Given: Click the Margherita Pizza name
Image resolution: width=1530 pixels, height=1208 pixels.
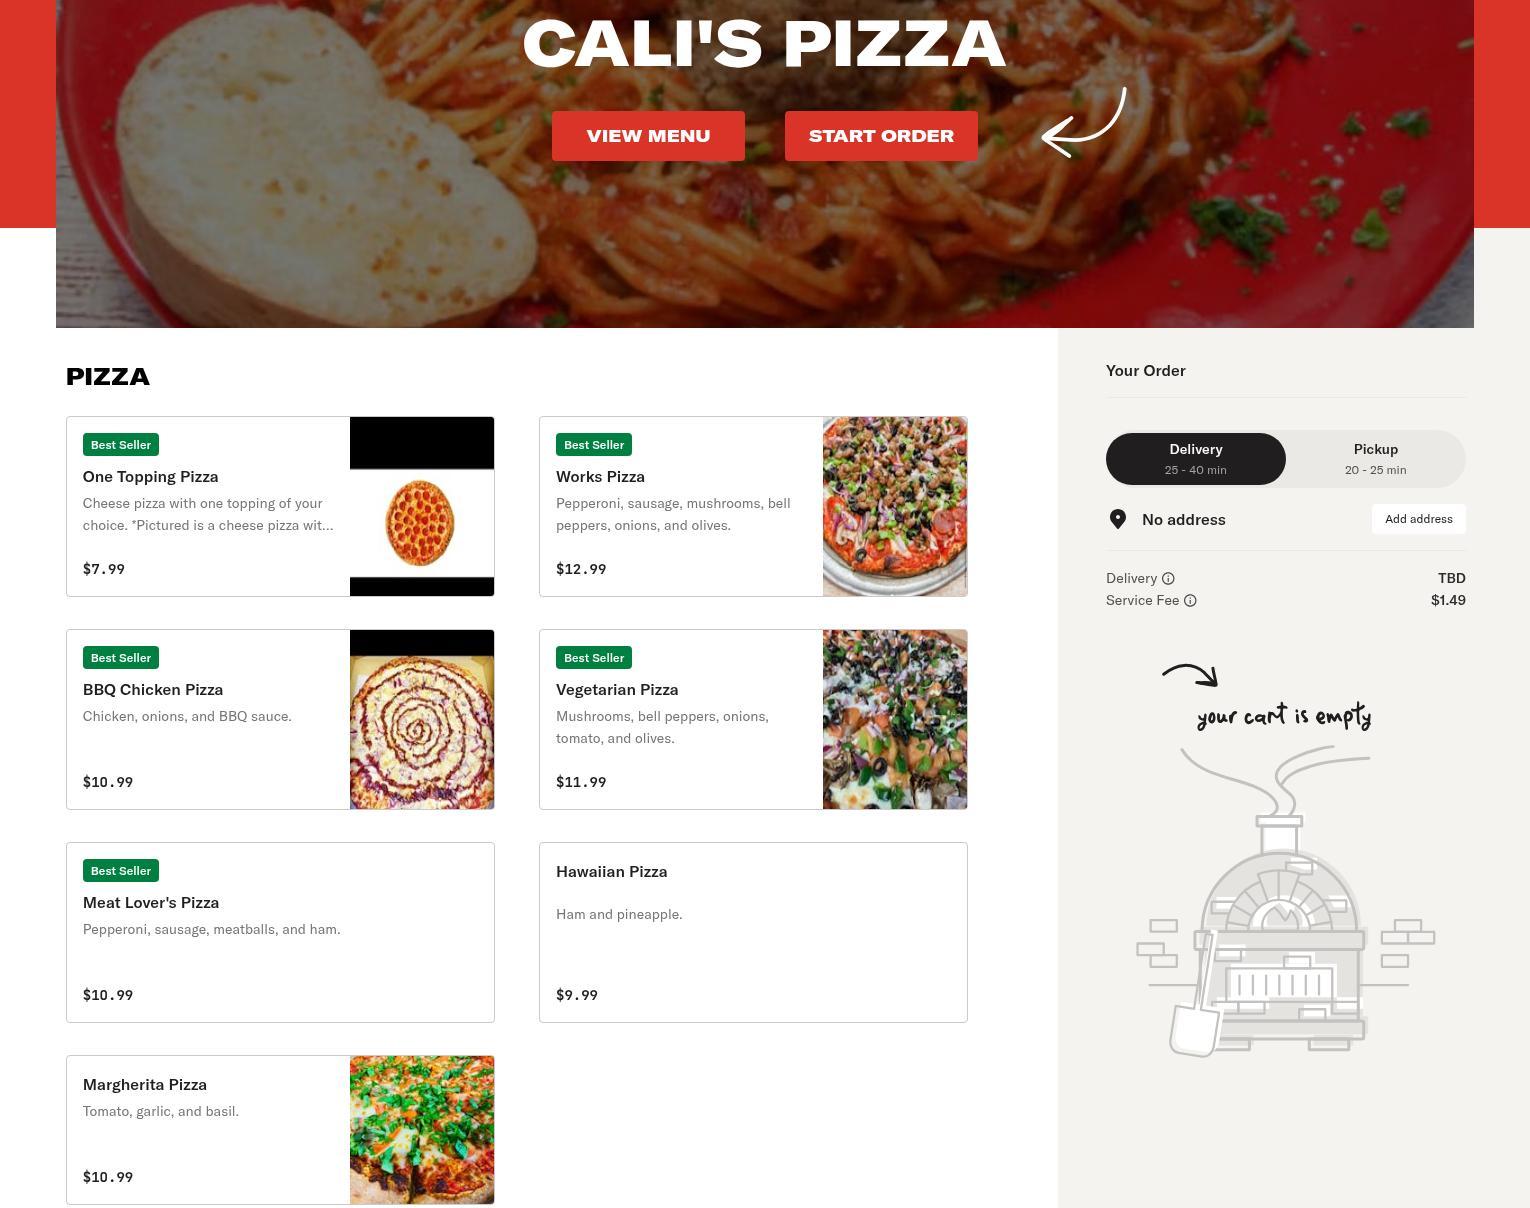Looking at the screenshot, I should (145, 1085).
